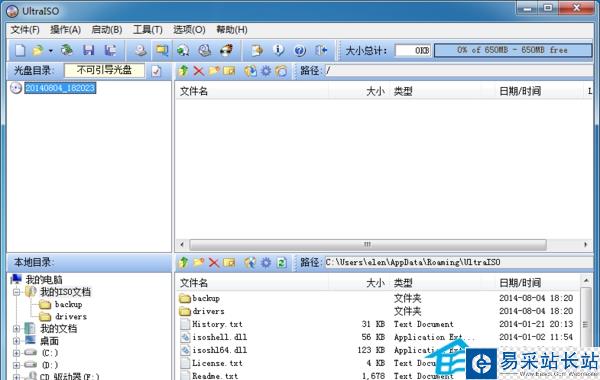Expand the (C:) drive node
The height and width of the screenshot is (380, 600).
16,353
